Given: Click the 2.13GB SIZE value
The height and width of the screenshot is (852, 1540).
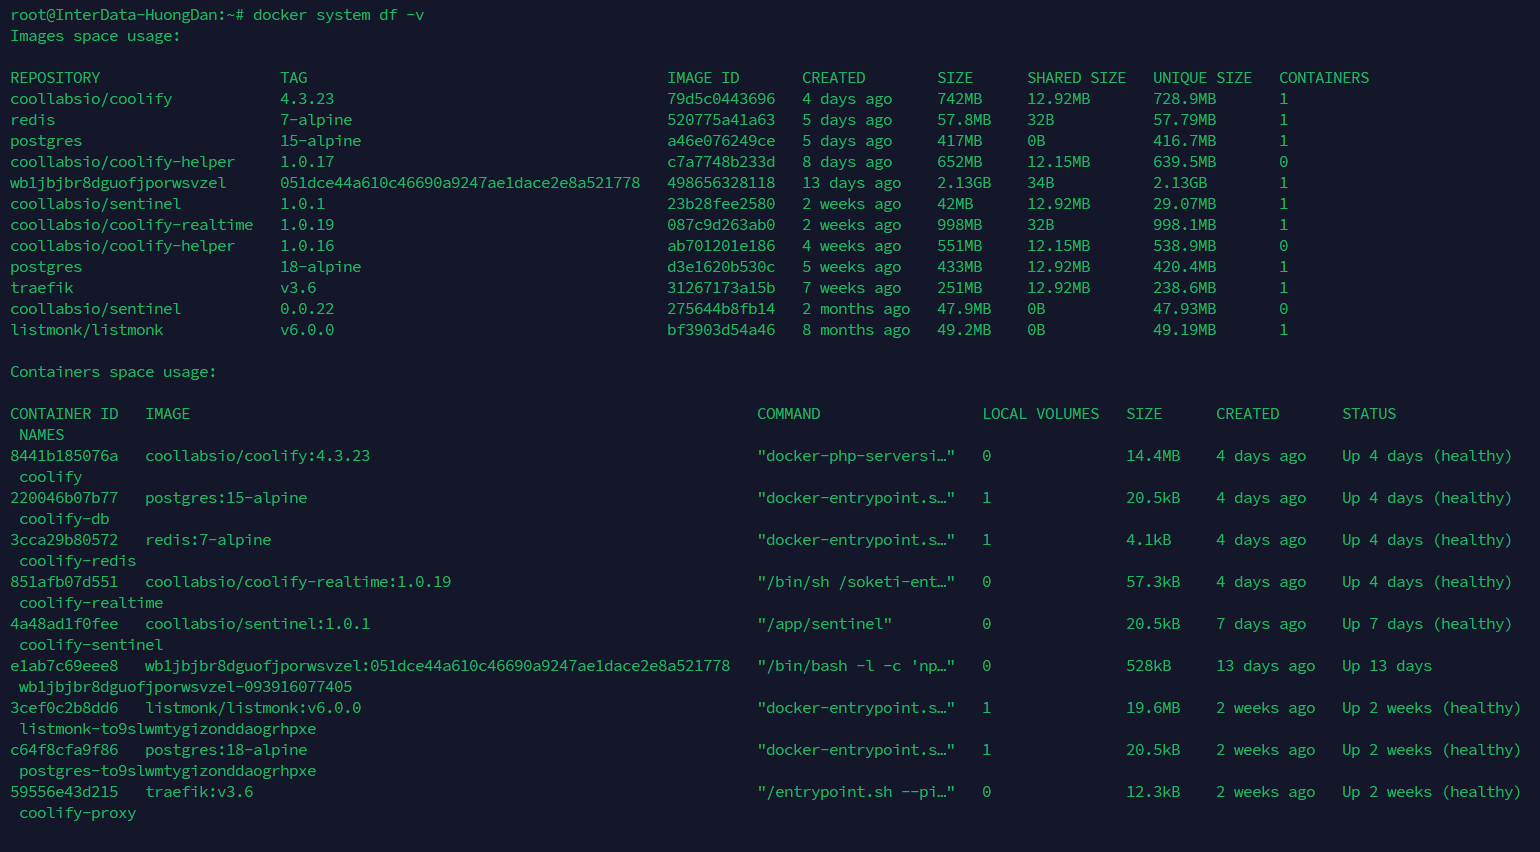Looking at the screenshot, I should (964, 183).
